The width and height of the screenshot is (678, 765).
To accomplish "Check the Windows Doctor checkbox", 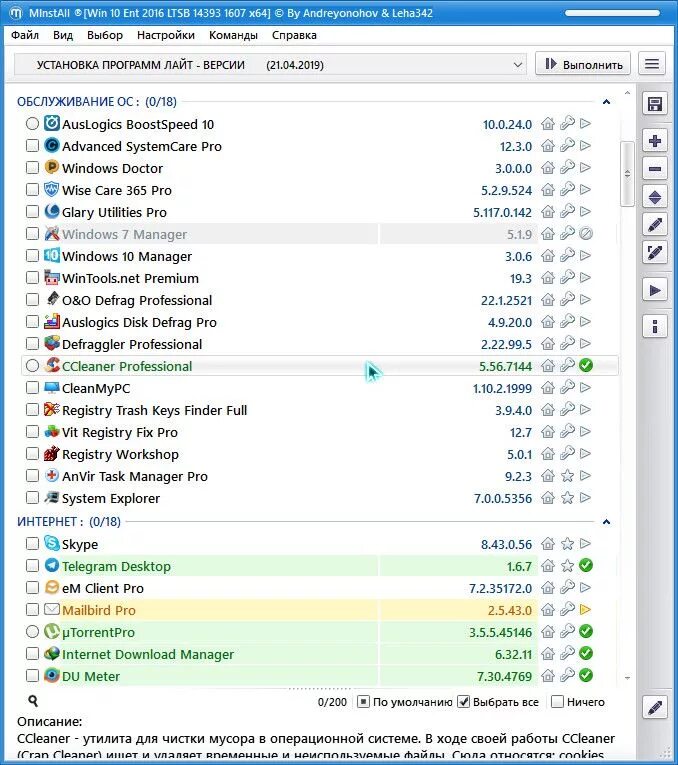I will point(32,168).
